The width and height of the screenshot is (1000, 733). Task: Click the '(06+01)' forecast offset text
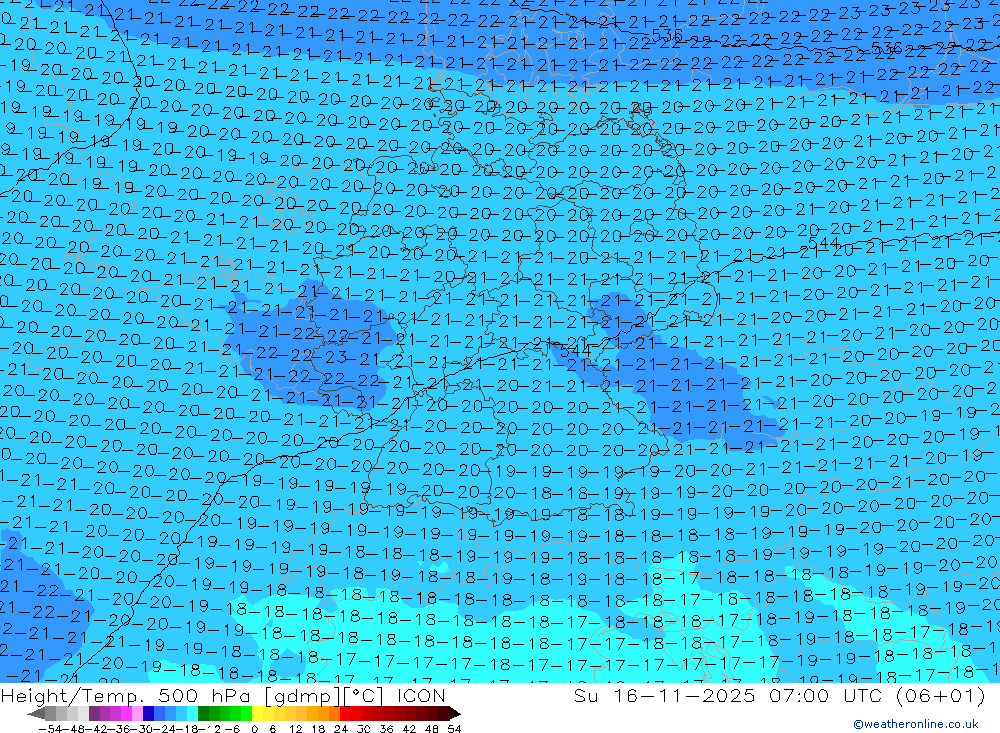click(x=941, y=695)
